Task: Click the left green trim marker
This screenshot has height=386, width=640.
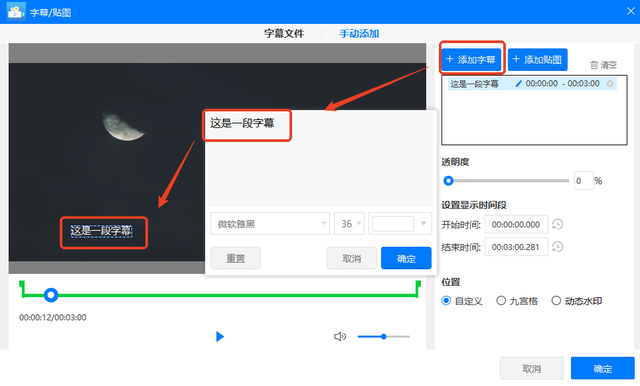Action: (22, 289)
